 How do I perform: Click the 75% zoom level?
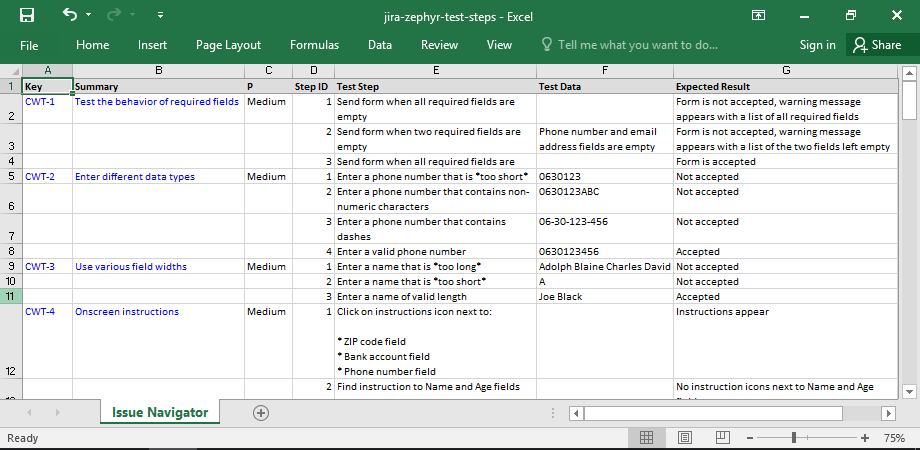pyautogui.click(x=894, y=438)
